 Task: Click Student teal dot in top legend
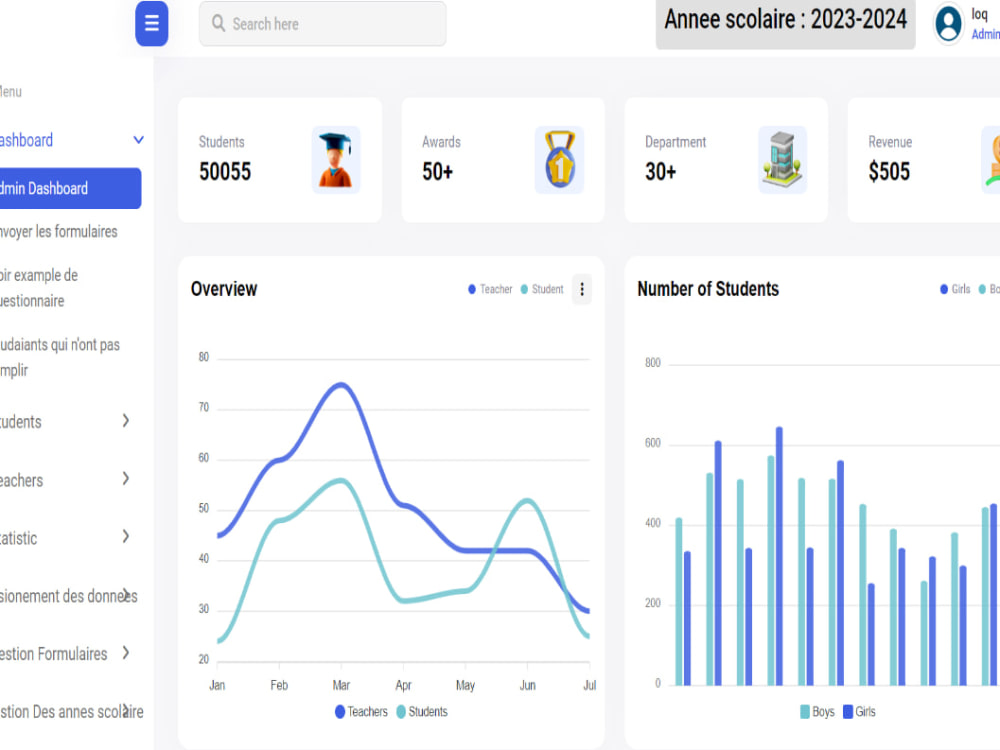pyautogui.click(x=524, y=290)
